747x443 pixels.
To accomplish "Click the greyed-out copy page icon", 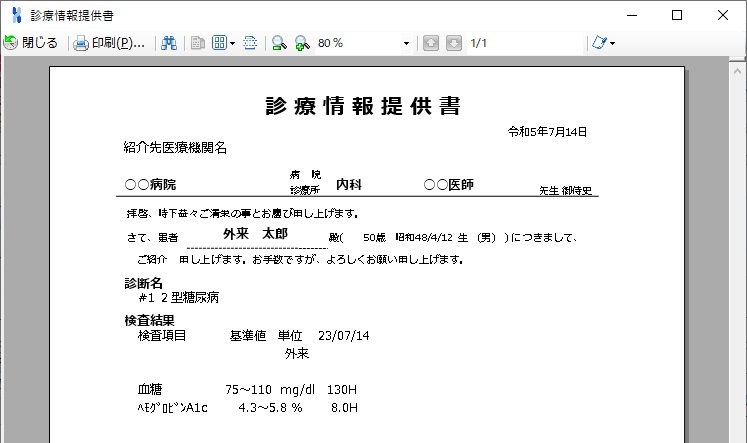I will click(x=197, y=43).
